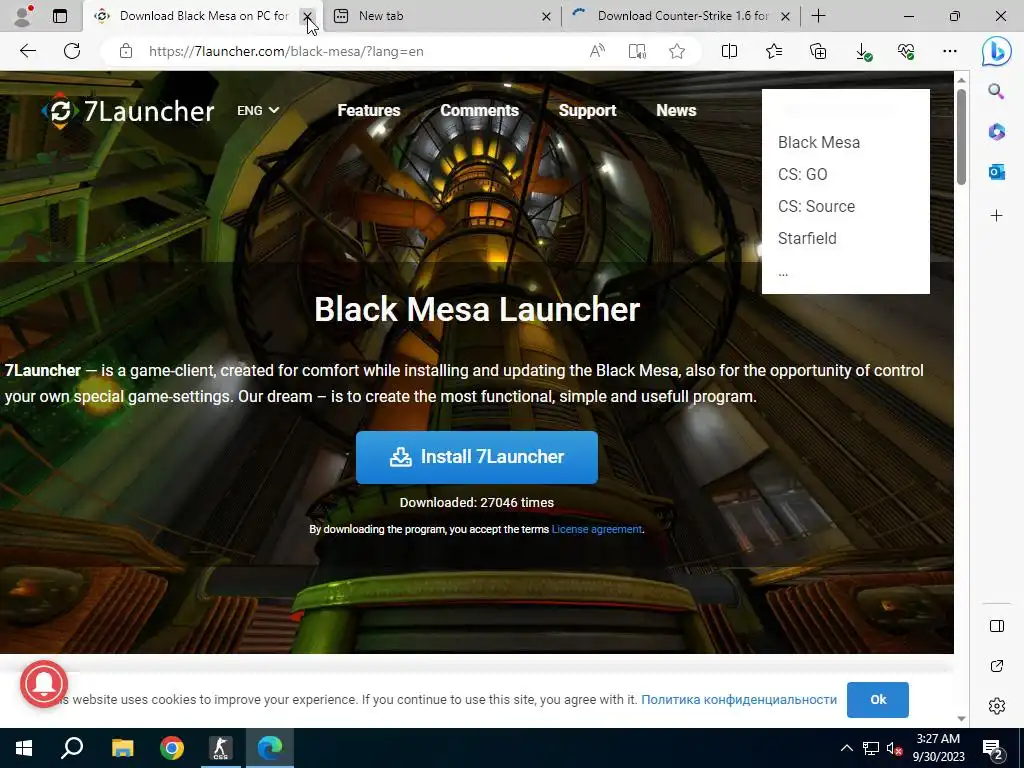Click the open in new window sidebar icon
This screenshot has width=1024, height=768.
(997, 666)
